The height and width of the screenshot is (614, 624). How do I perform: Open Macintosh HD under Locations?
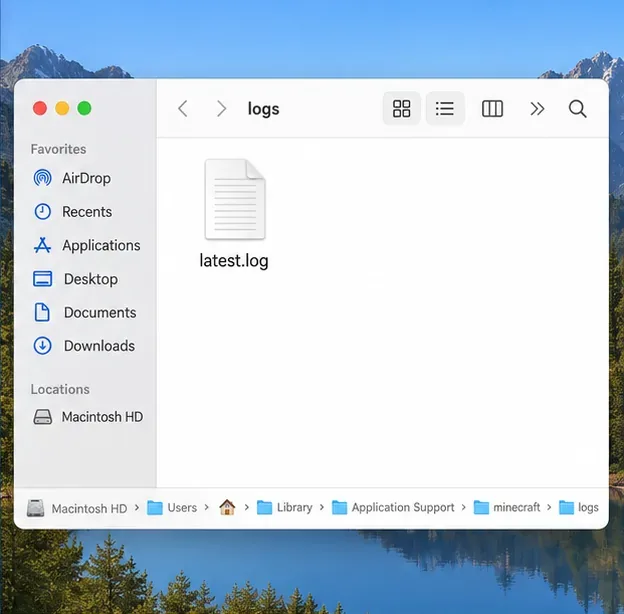point(86,417)
